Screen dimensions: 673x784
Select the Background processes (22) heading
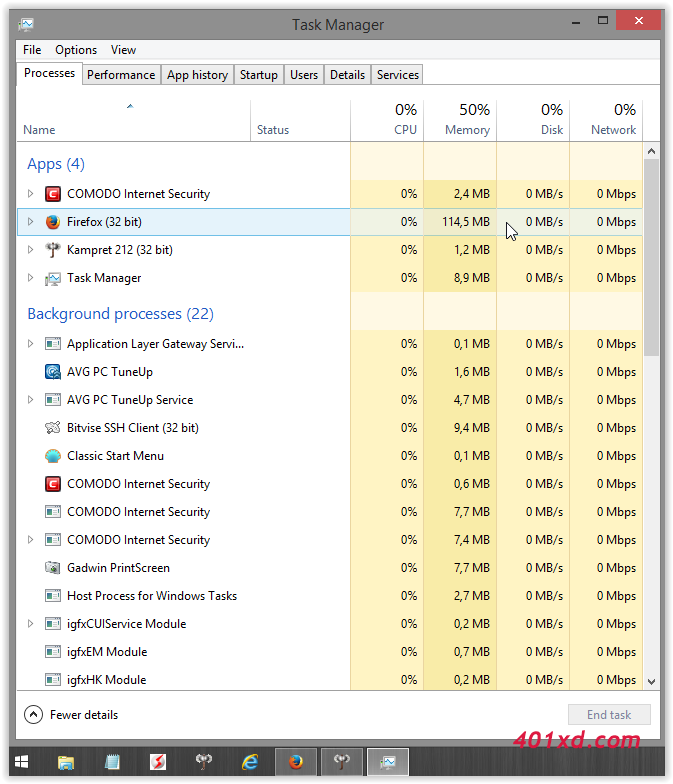(x=120, y=314)
